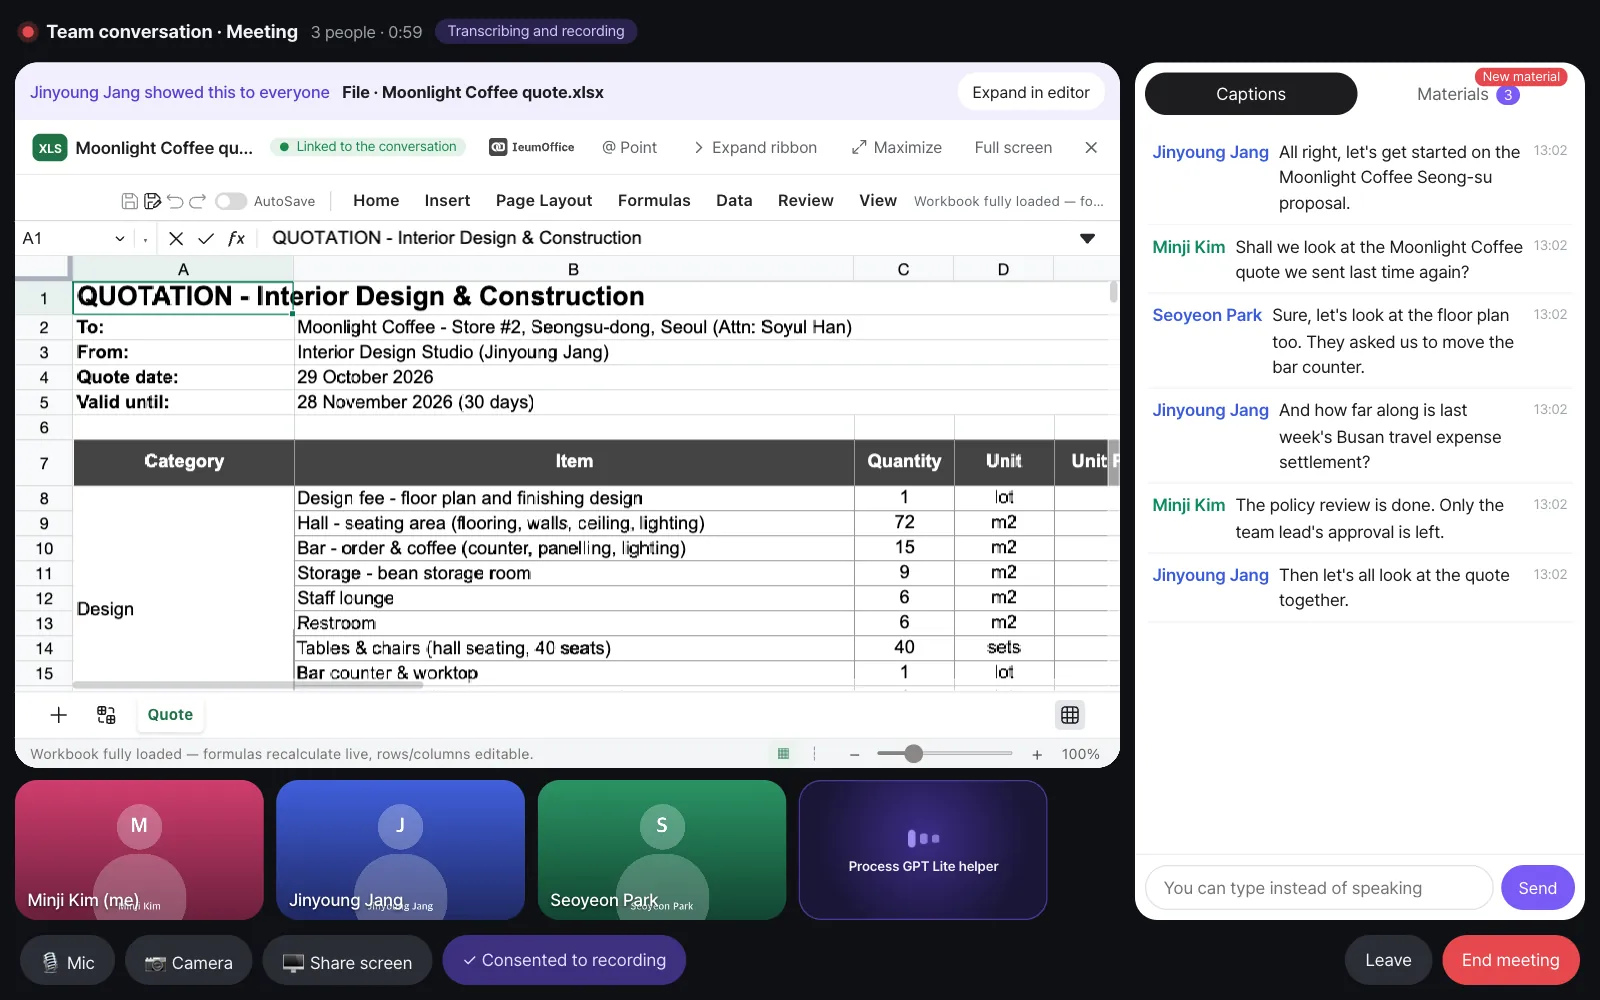
Task: Open the all sheets list icon
Action: pos(106,715)
